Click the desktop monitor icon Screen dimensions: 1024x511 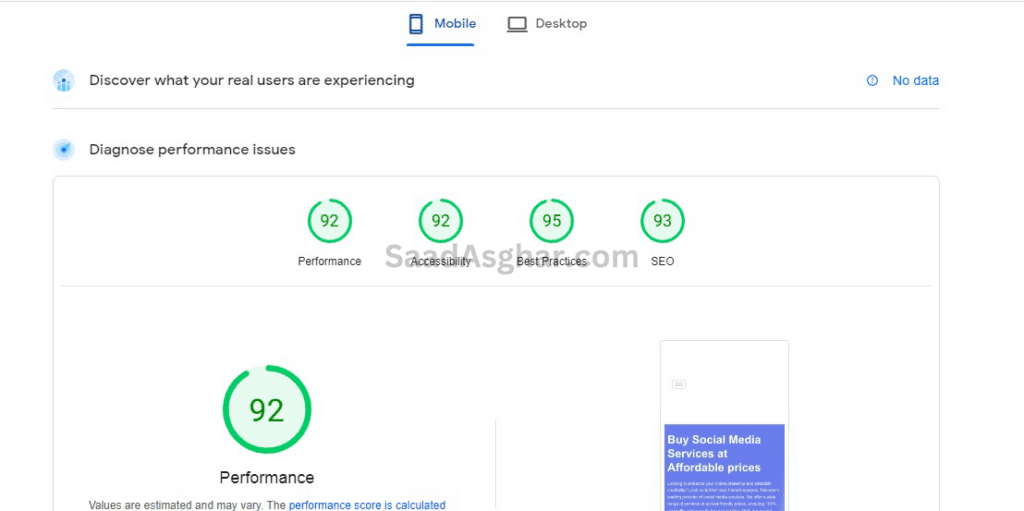pyautogui.click(x=517, y=24)
